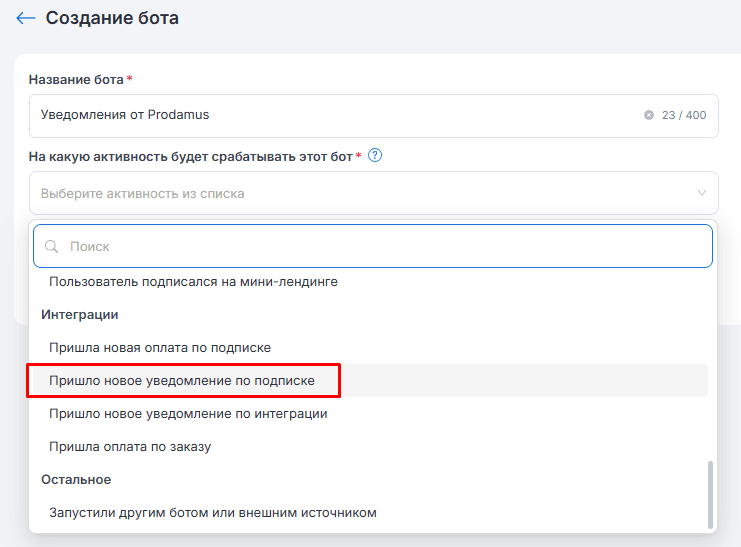Open the help question mark icon

[375, 156]
